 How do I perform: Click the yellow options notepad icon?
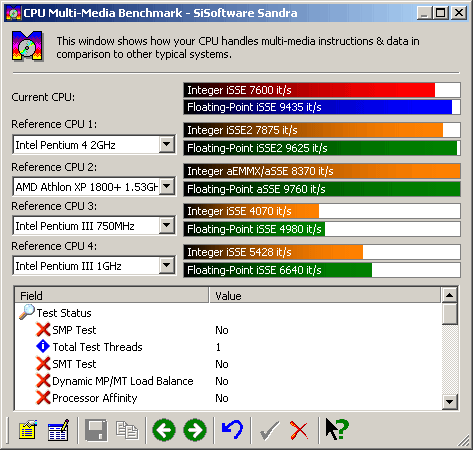coord(28,430)
